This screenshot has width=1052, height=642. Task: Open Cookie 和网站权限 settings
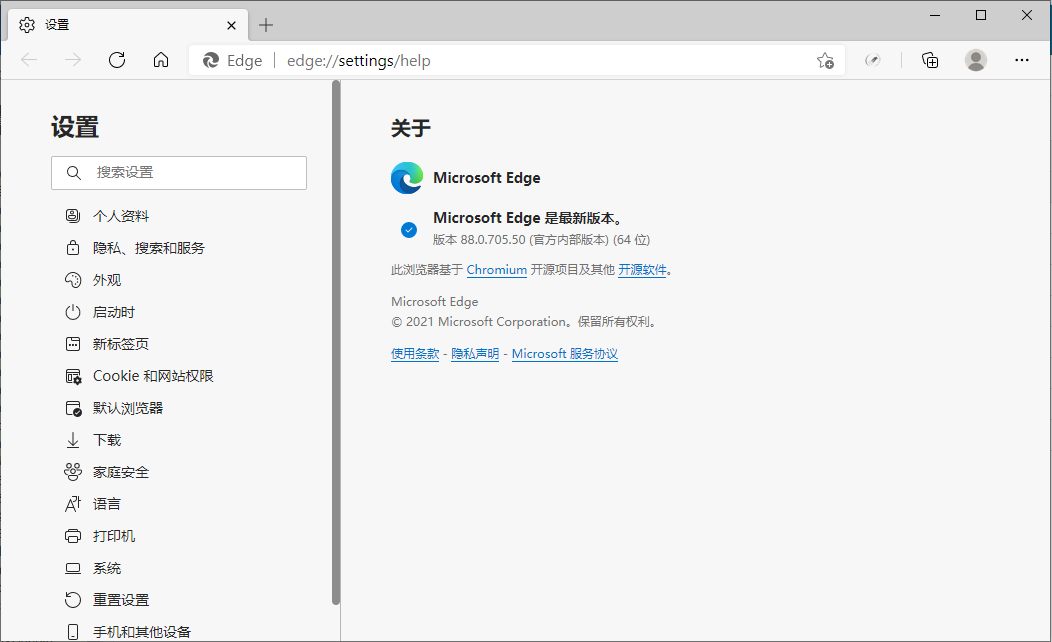click(x=153, y=376)
